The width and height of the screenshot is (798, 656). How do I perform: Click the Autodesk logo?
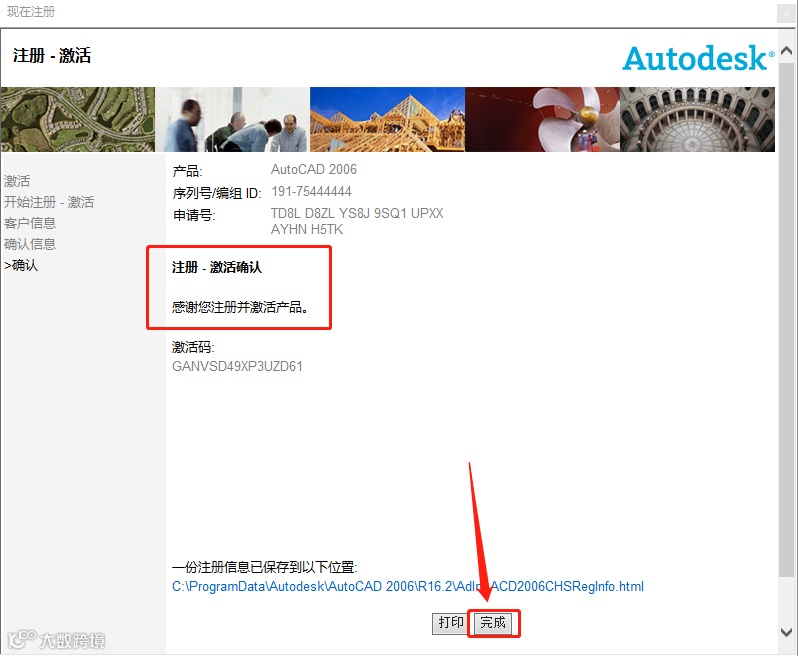(x=698, y=59)
